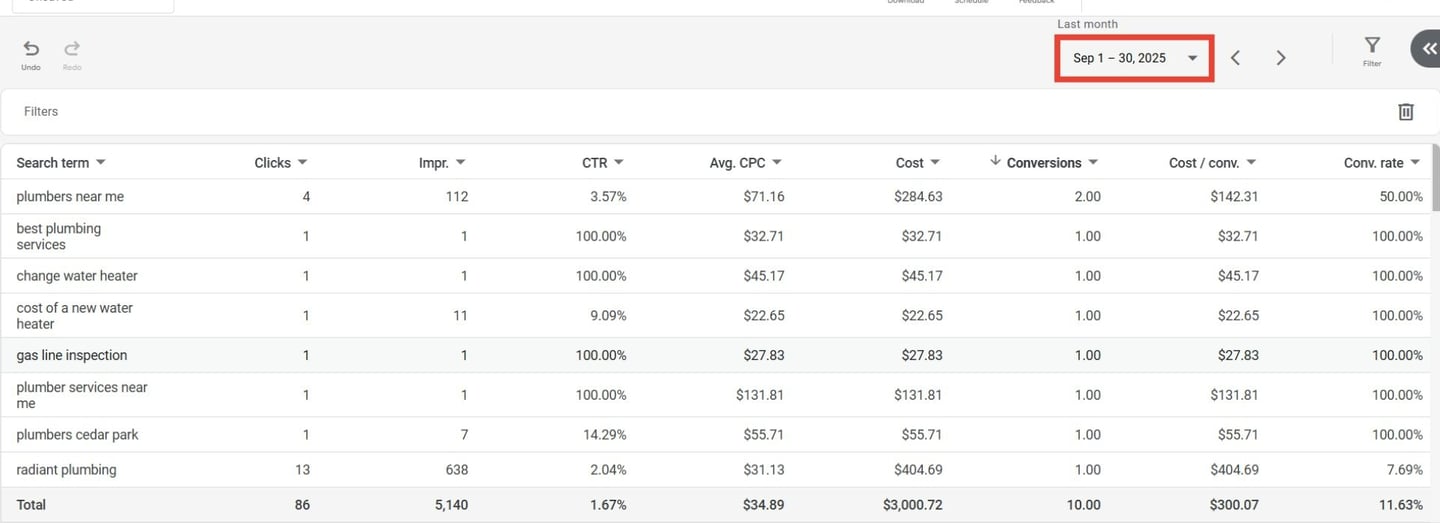
Task: Go to the previous date period arrow
Action: point(1235,58)
